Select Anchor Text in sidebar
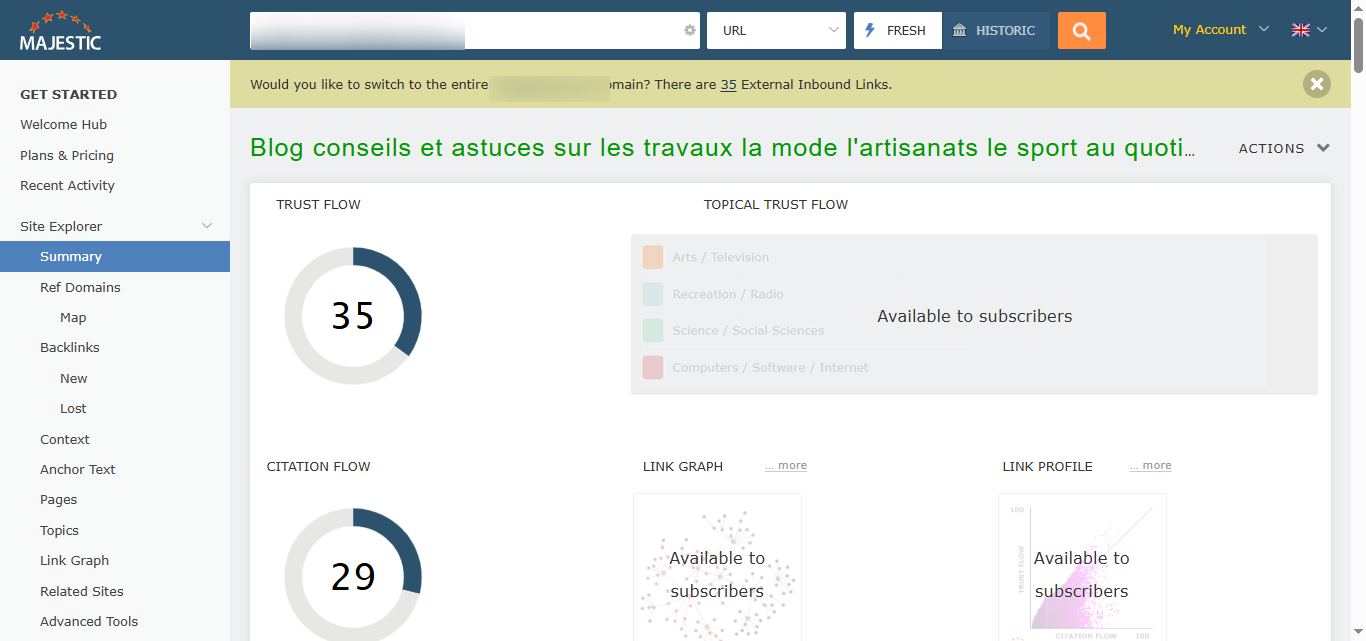 (x=78, y=469)
